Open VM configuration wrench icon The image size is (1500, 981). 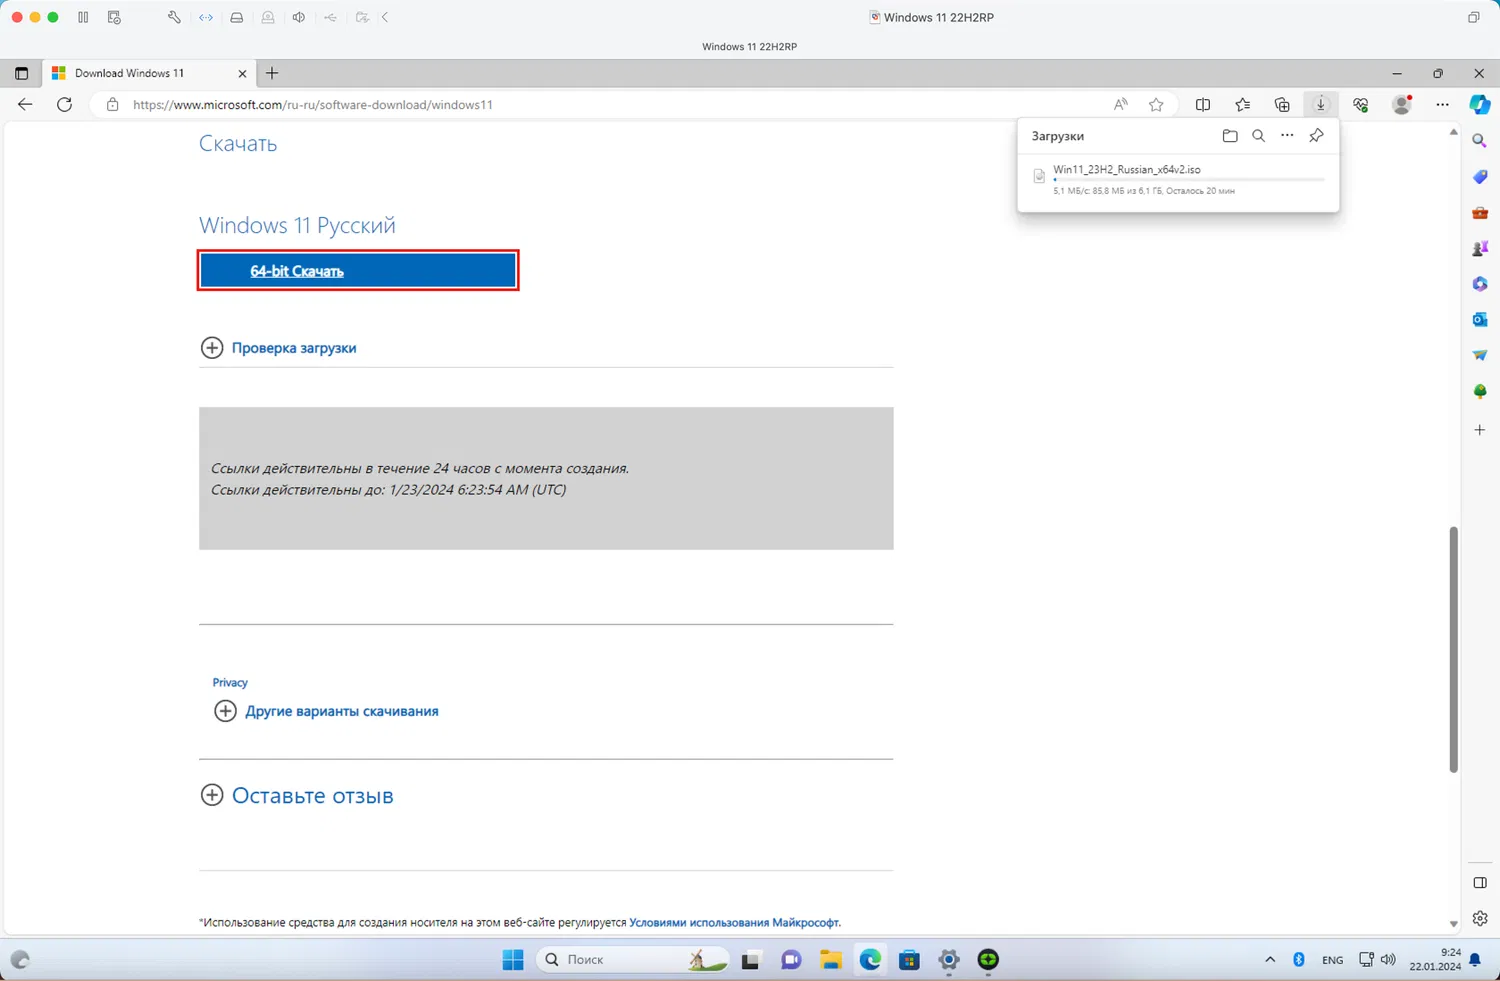[x=174, y=17]
